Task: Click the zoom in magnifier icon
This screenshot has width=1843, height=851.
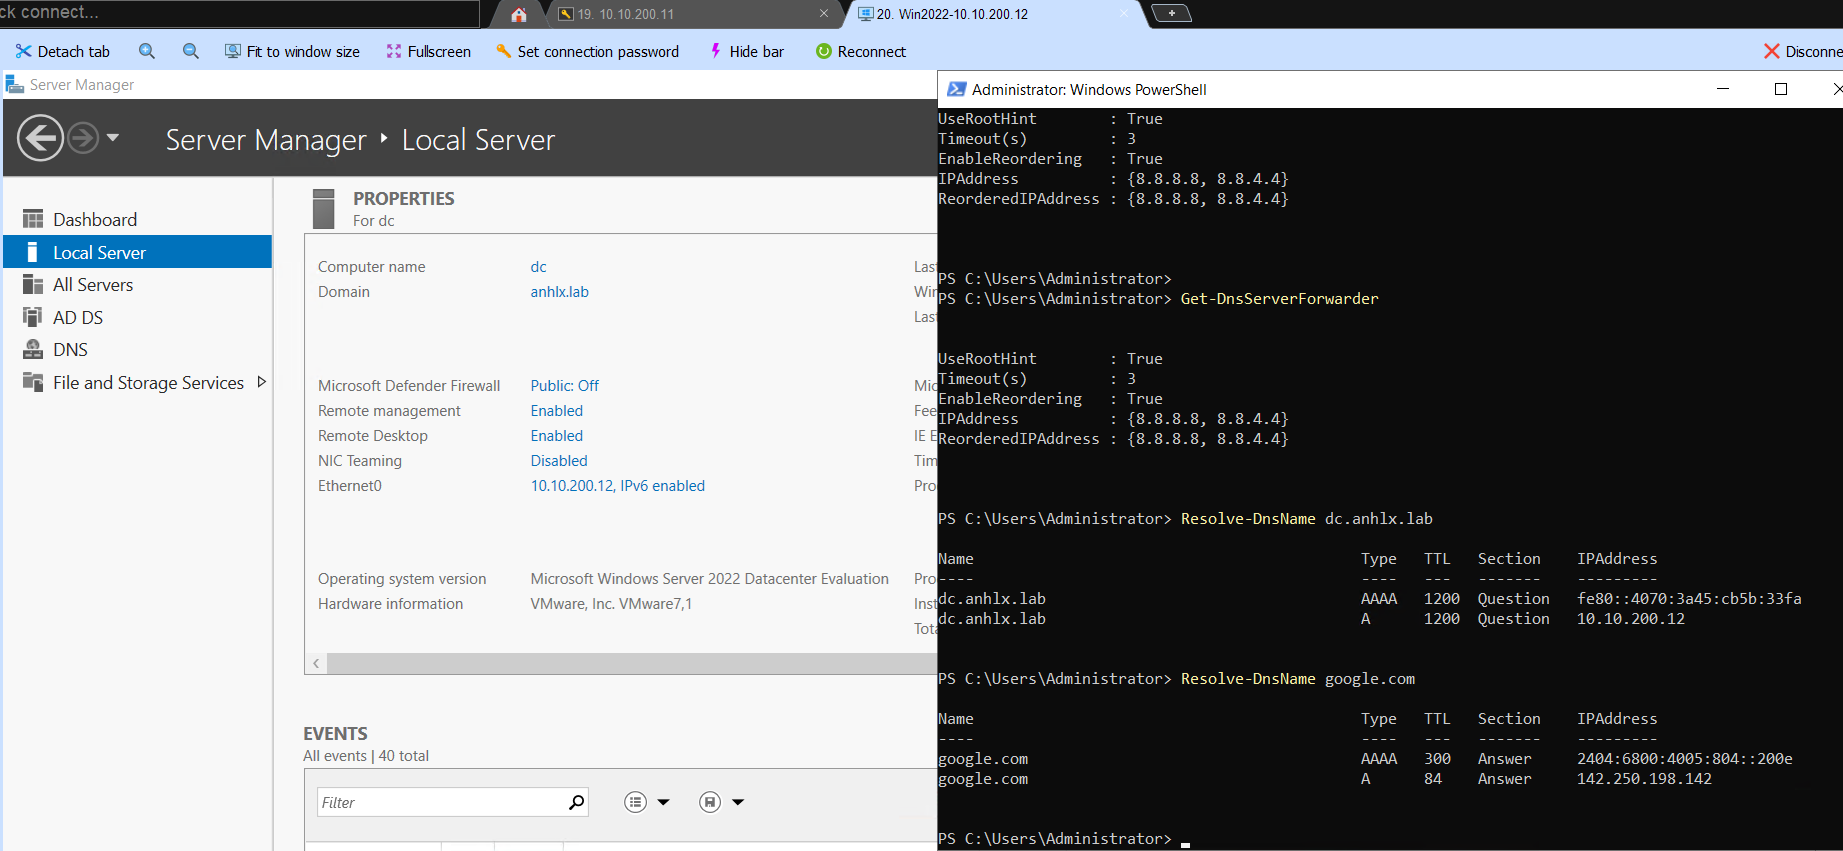Action: click(147, 51)
